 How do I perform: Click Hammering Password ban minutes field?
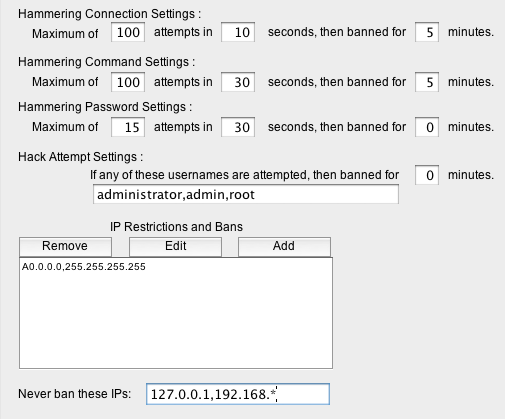point(427,127)
